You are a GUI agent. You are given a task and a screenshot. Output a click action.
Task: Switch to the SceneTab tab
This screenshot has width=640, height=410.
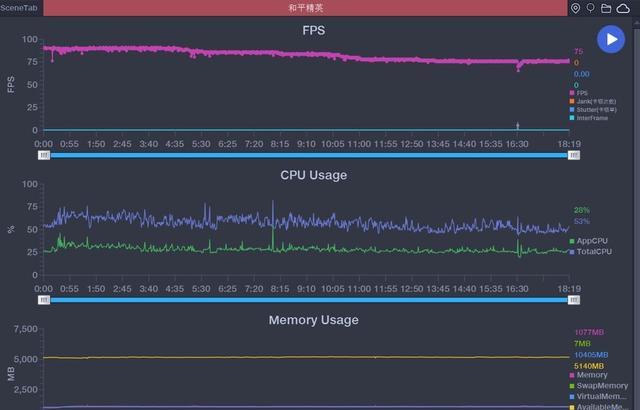[20, 8]
